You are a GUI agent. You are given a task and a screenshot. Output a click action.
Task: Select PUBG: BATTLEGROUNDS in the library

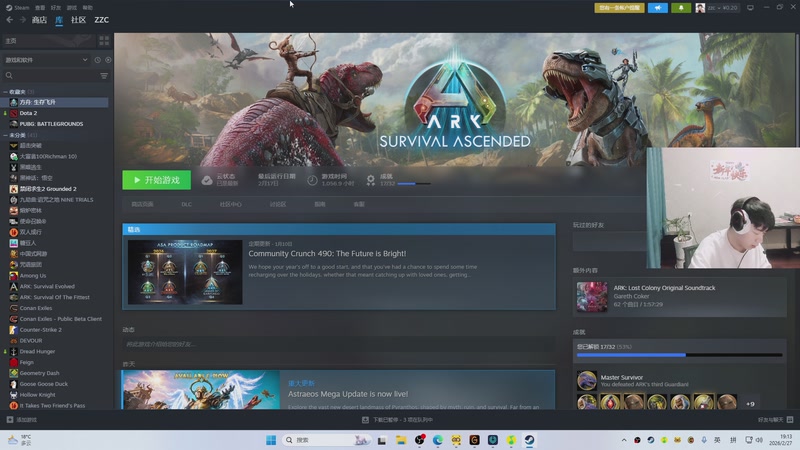coord(51,124)
